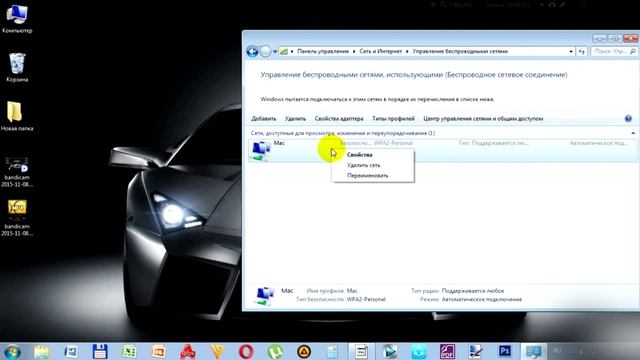
Task: Click the control panel search field
Action: click(x=614, y=51)
